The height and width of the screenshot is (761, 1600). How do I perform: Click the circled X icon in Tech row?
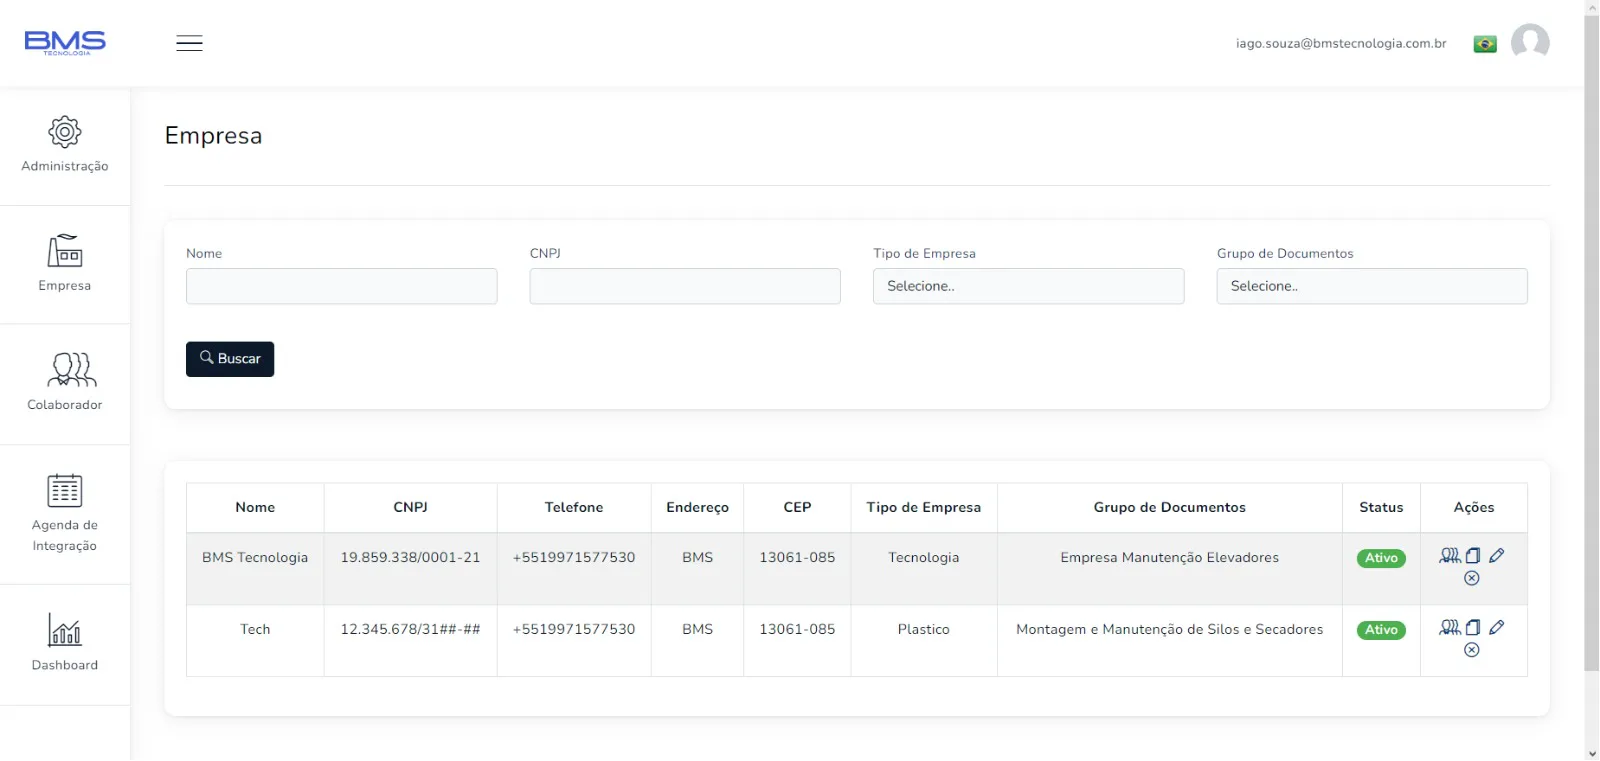click(1472, 651)
